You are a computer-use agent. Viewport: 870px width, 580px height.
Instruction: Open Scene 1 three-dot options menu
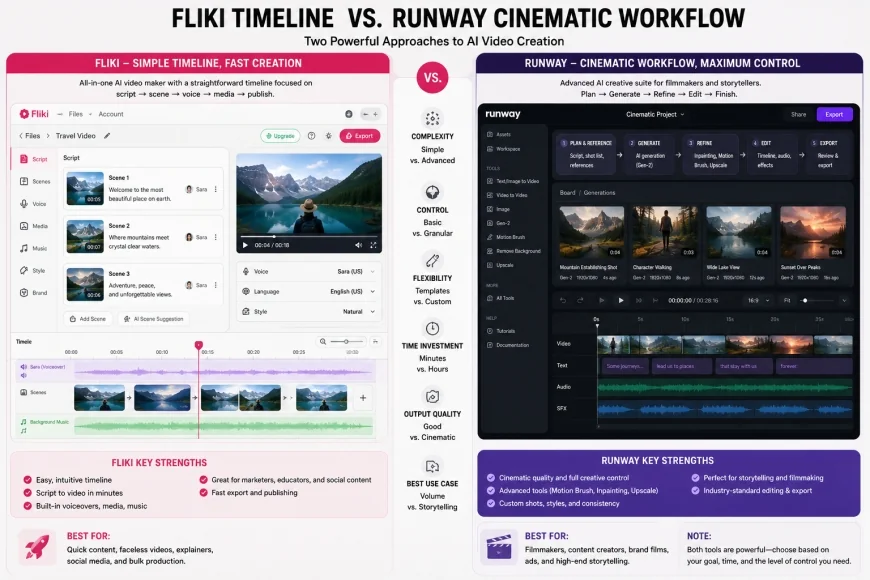pos(215,189)
